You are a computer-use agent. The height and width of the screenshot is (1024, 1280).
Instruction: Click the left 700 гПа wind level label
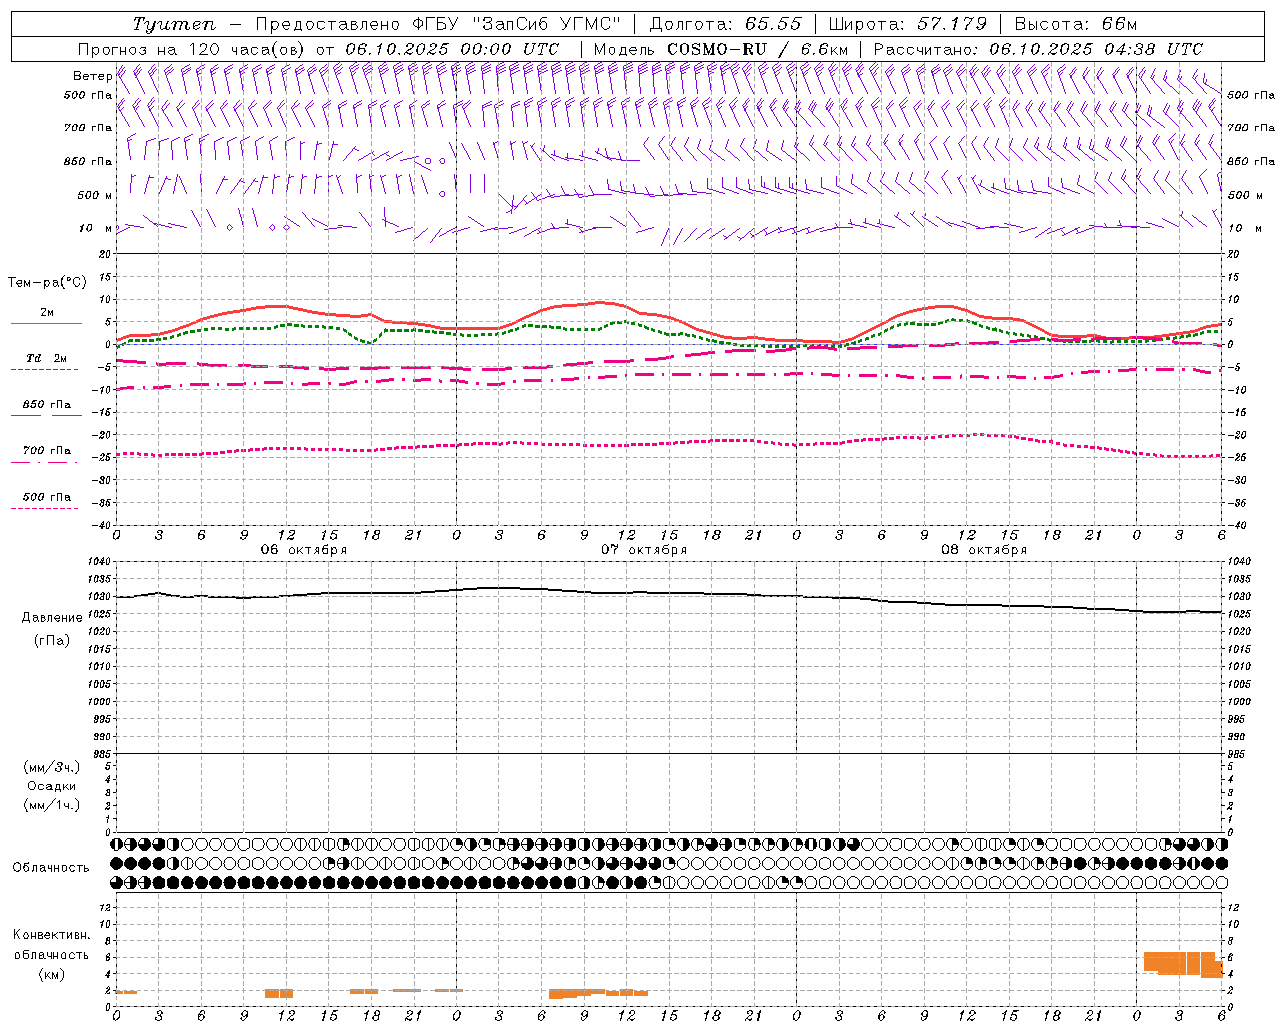88,128
